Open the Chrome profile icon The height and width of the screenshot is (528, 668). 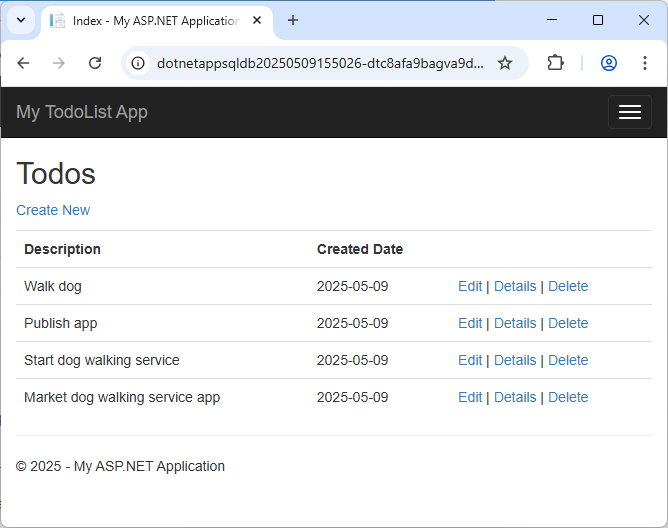click(608, 63)
